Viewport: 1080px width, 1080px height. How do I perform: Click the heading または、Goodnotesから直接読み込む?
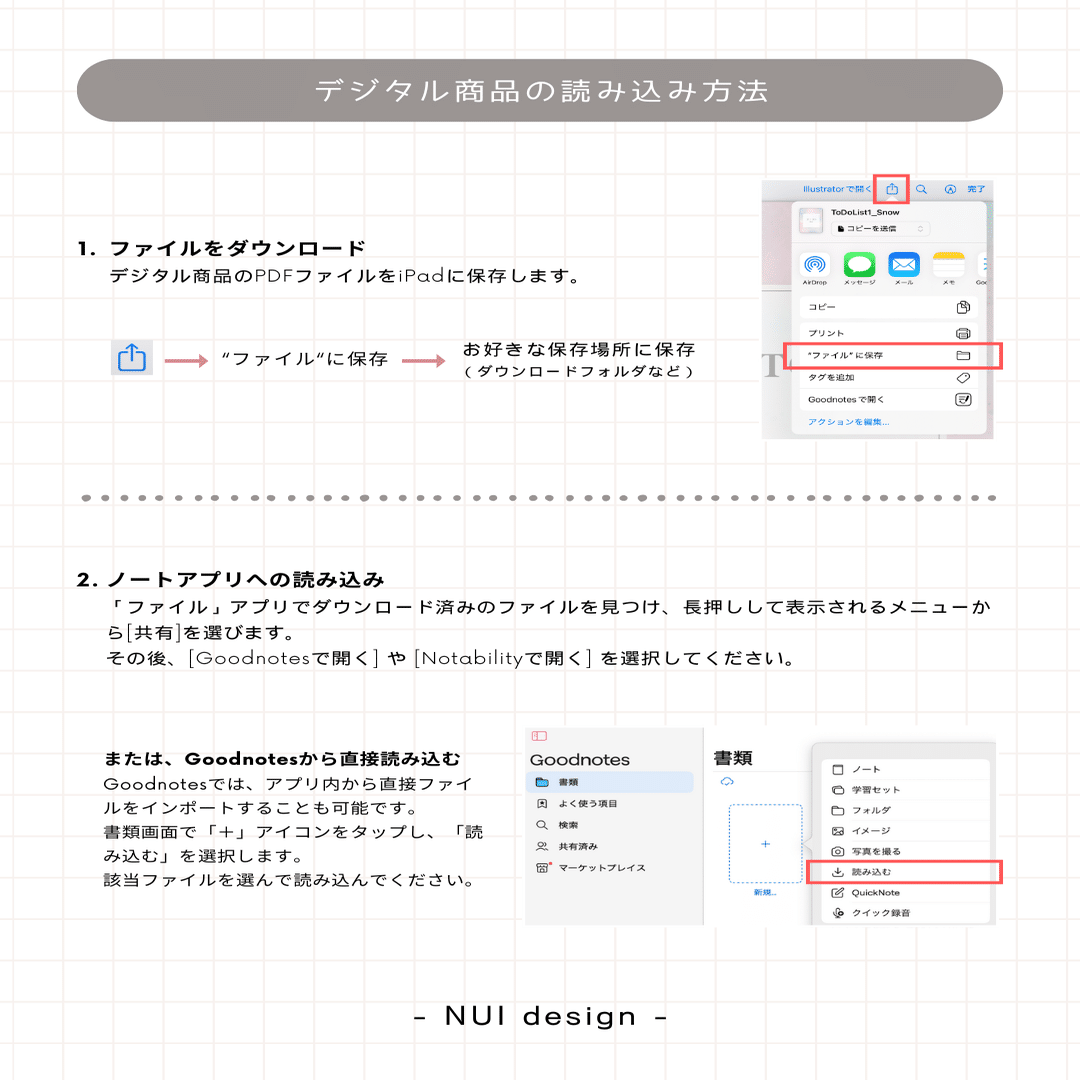pyautogui.click(x=282, y=758)
